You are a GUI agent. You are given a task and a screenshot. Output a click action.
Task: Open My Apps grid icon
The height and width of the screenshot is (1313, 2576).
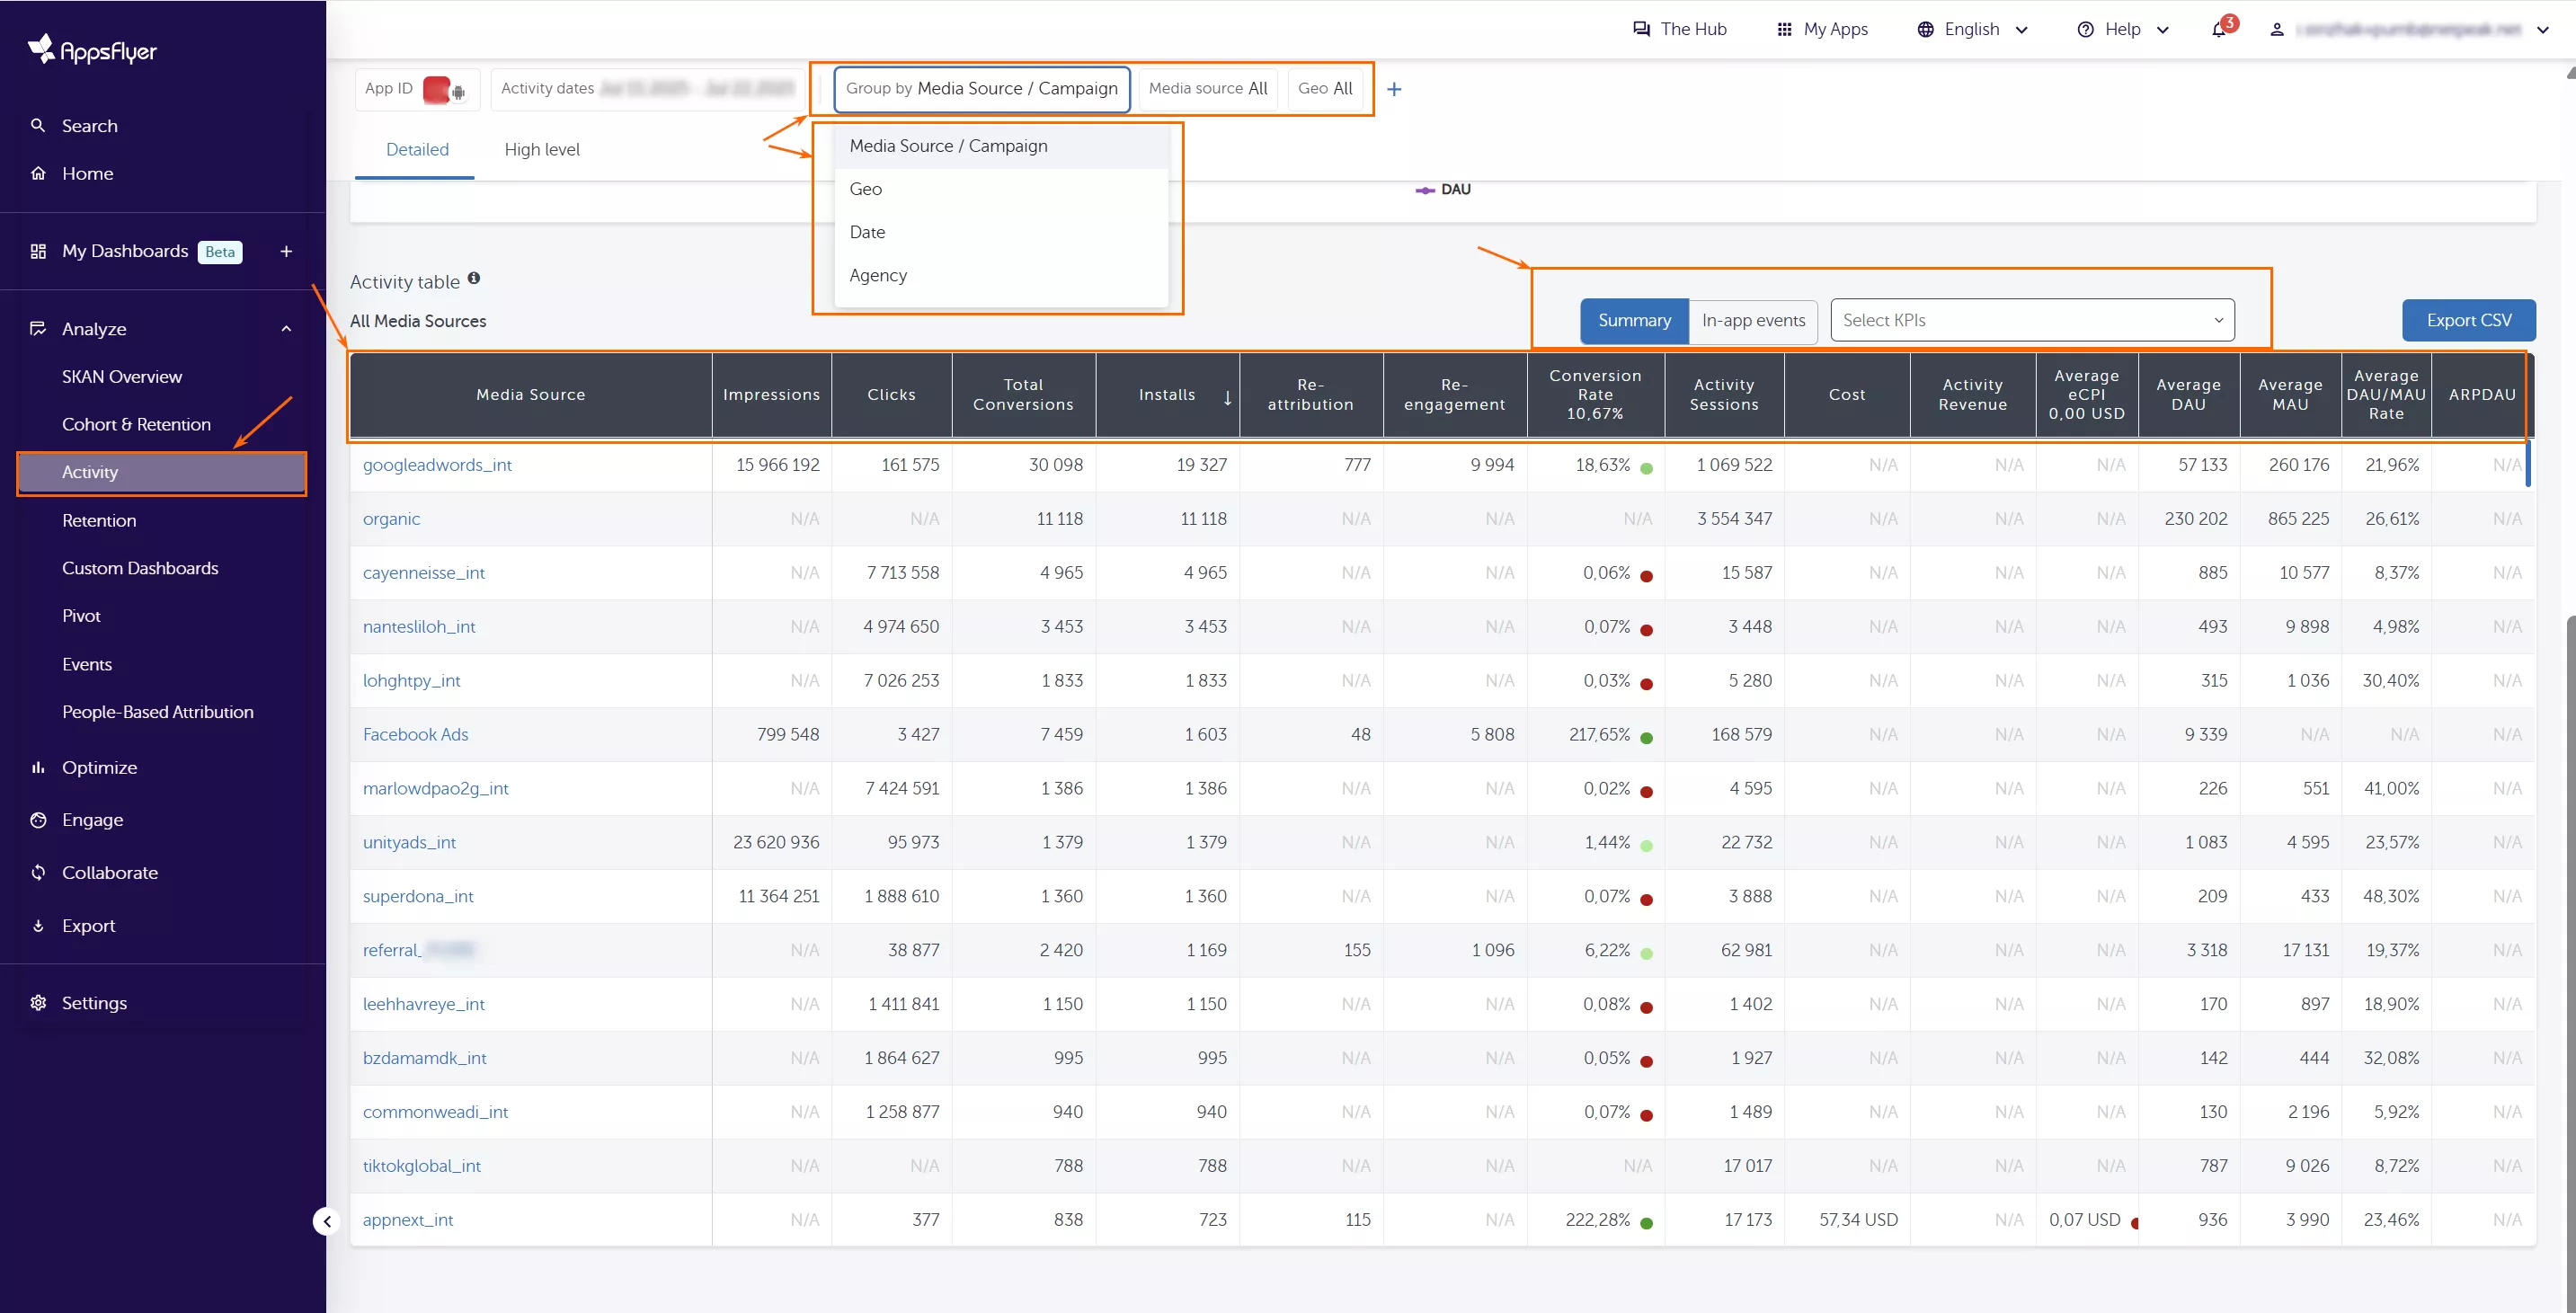point(1784,29)
